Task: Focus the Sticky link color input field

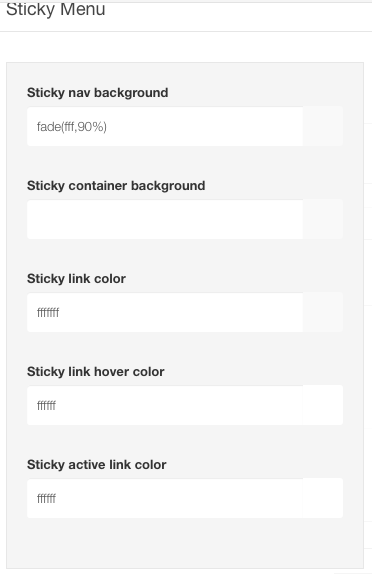Action: coord(165,312)
